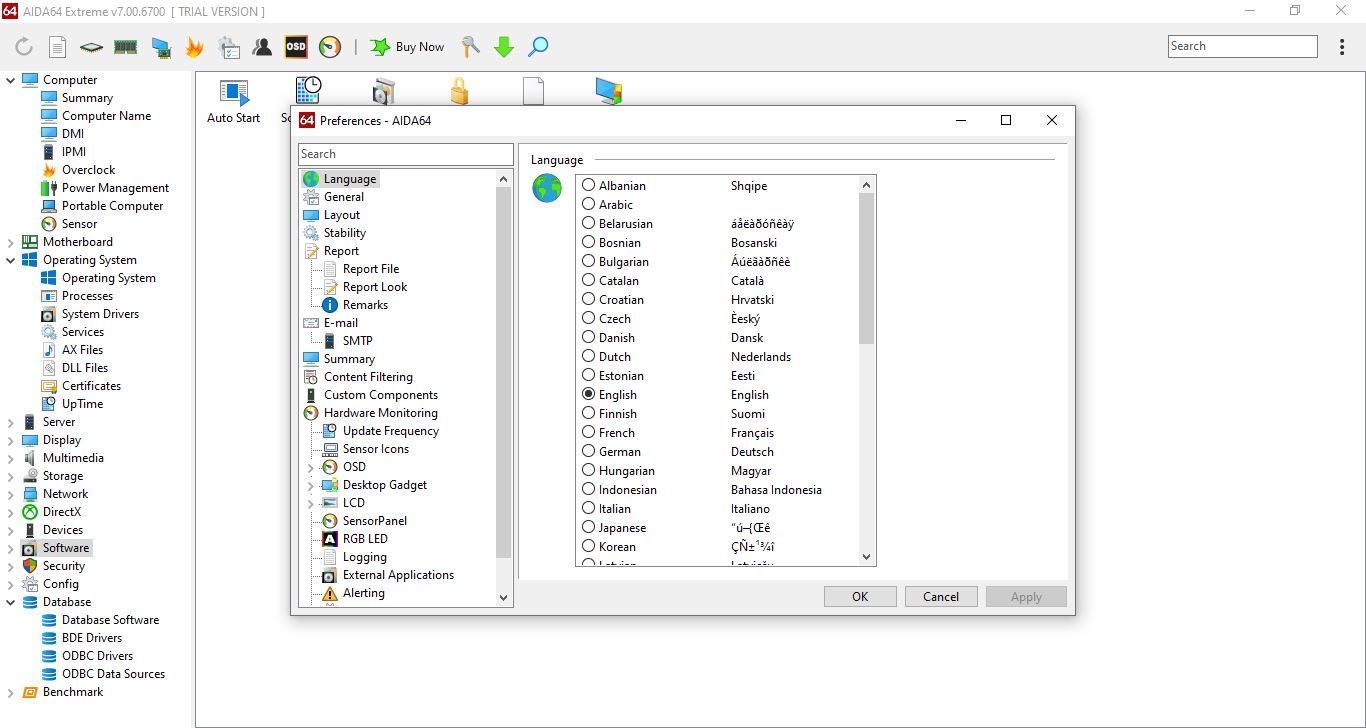Click Cancel in Preferences dialog
1366x728 pixels.
(941, 597)
